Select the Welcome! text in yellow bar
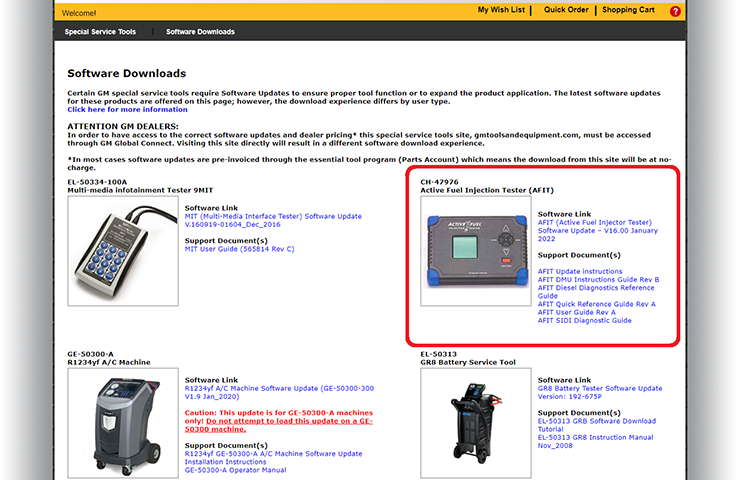This screenshot has height=480, width=740. point(79,13)
